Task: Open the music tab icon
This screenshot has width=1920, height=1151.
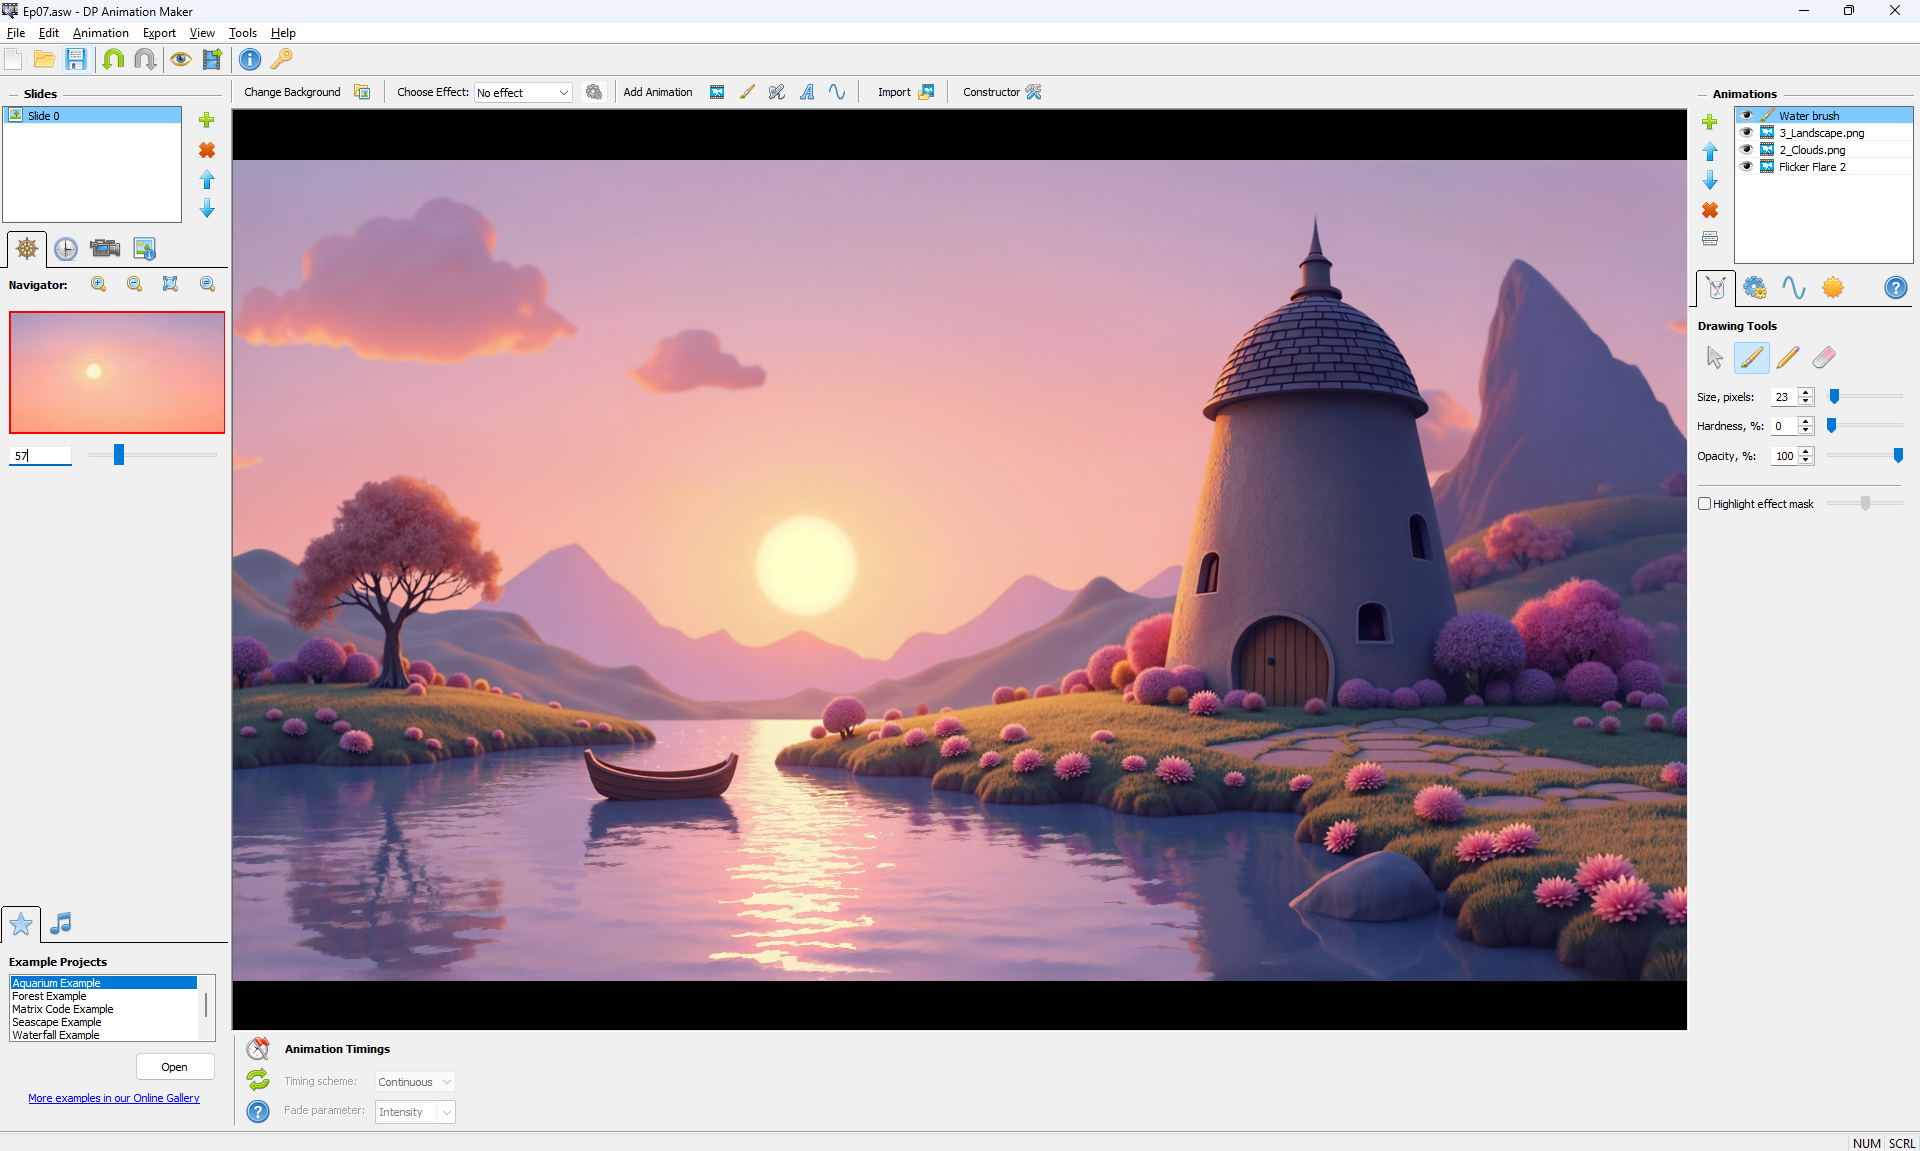Action: [61, 923]
